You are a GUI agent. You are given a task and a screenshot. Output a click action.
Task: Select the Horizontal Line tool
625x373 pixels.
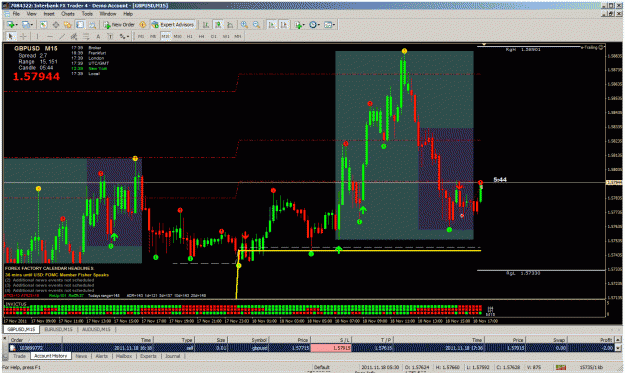point(50,36)
